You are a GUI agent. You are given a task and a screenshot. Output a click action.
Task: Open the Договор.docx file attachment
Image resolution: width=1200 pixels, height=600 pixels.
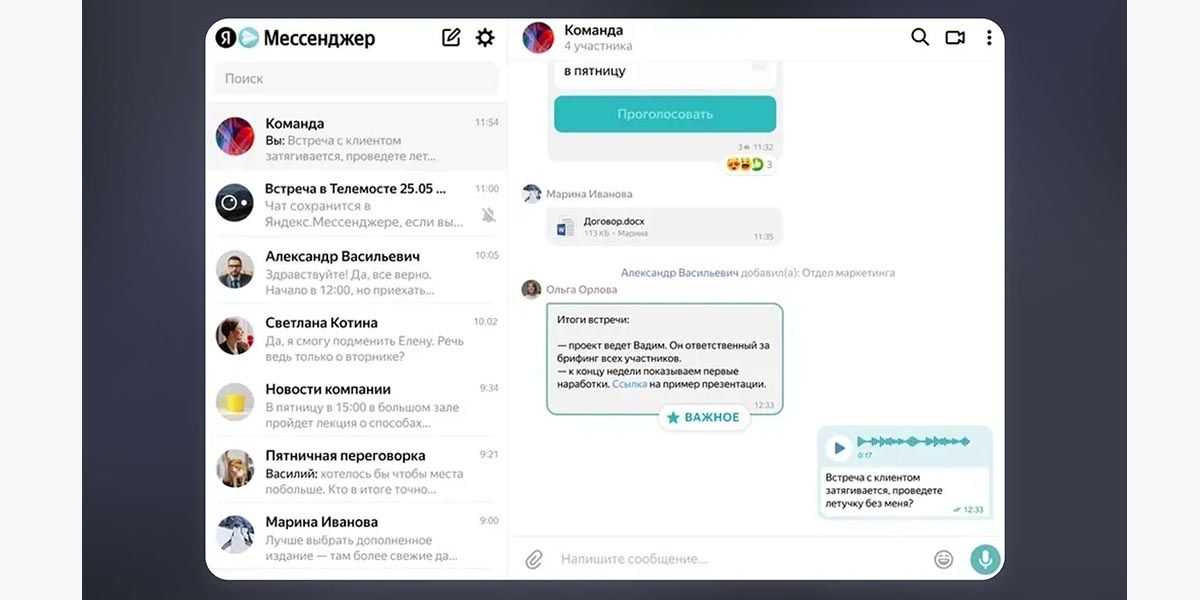click(x=664, y=227)
